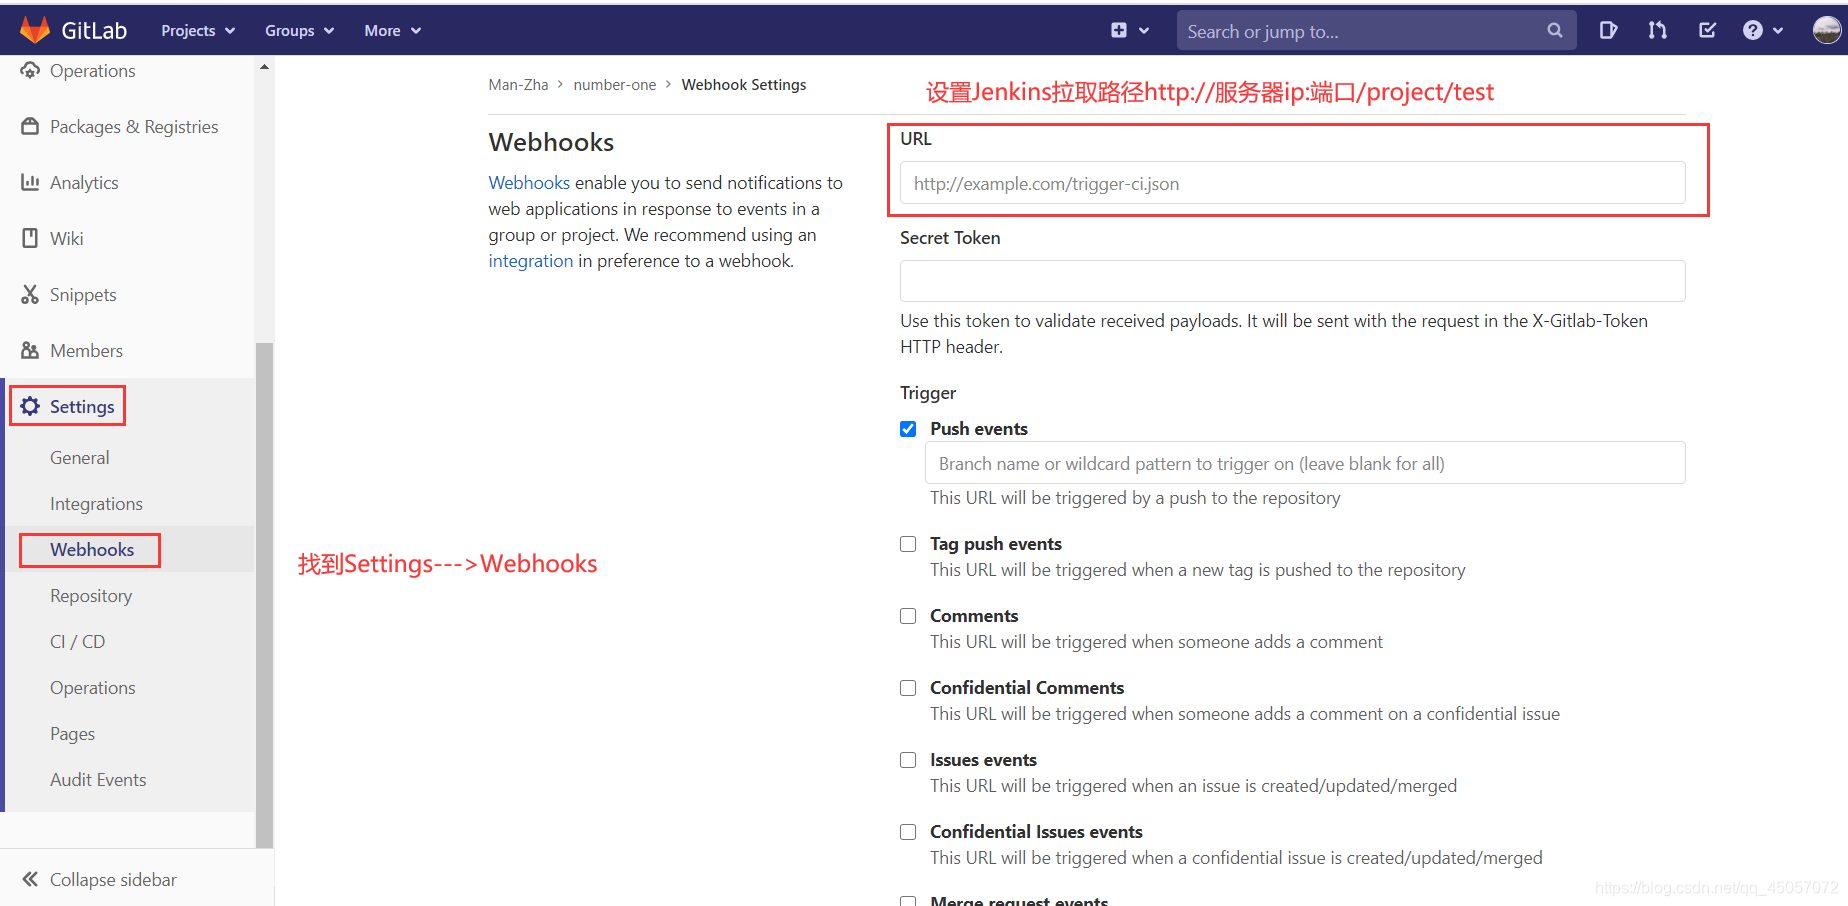Enable the Confidential Issues events checkbox
Image resolution: width=1848 pixels, height=906 pixels.
point(908,832)
